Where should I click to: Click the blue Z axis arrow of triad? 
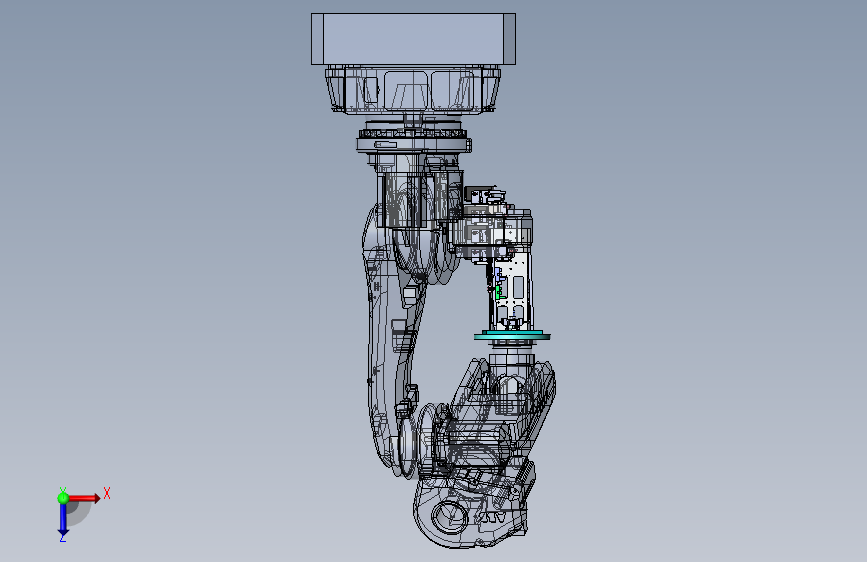(x=63, y=519)
